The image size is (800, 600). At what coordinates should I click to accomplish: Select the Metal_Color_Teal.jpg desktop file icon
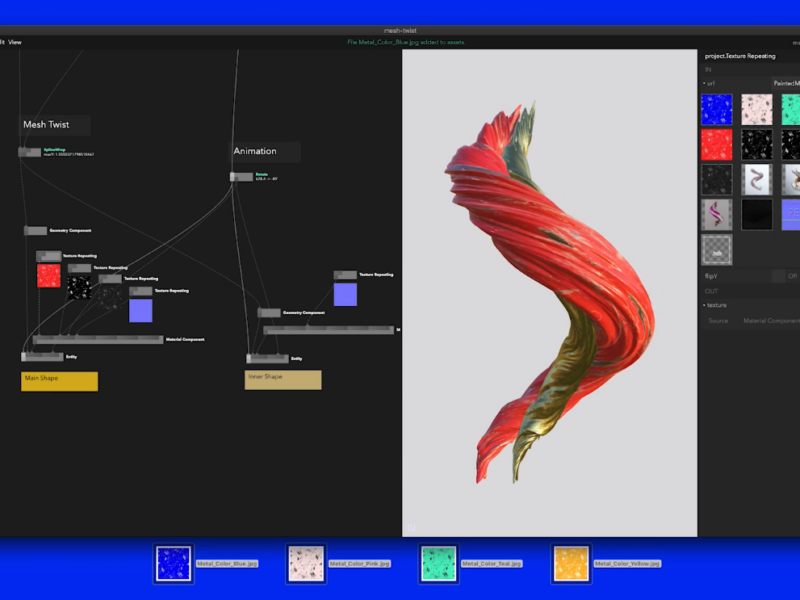point(439,563)
